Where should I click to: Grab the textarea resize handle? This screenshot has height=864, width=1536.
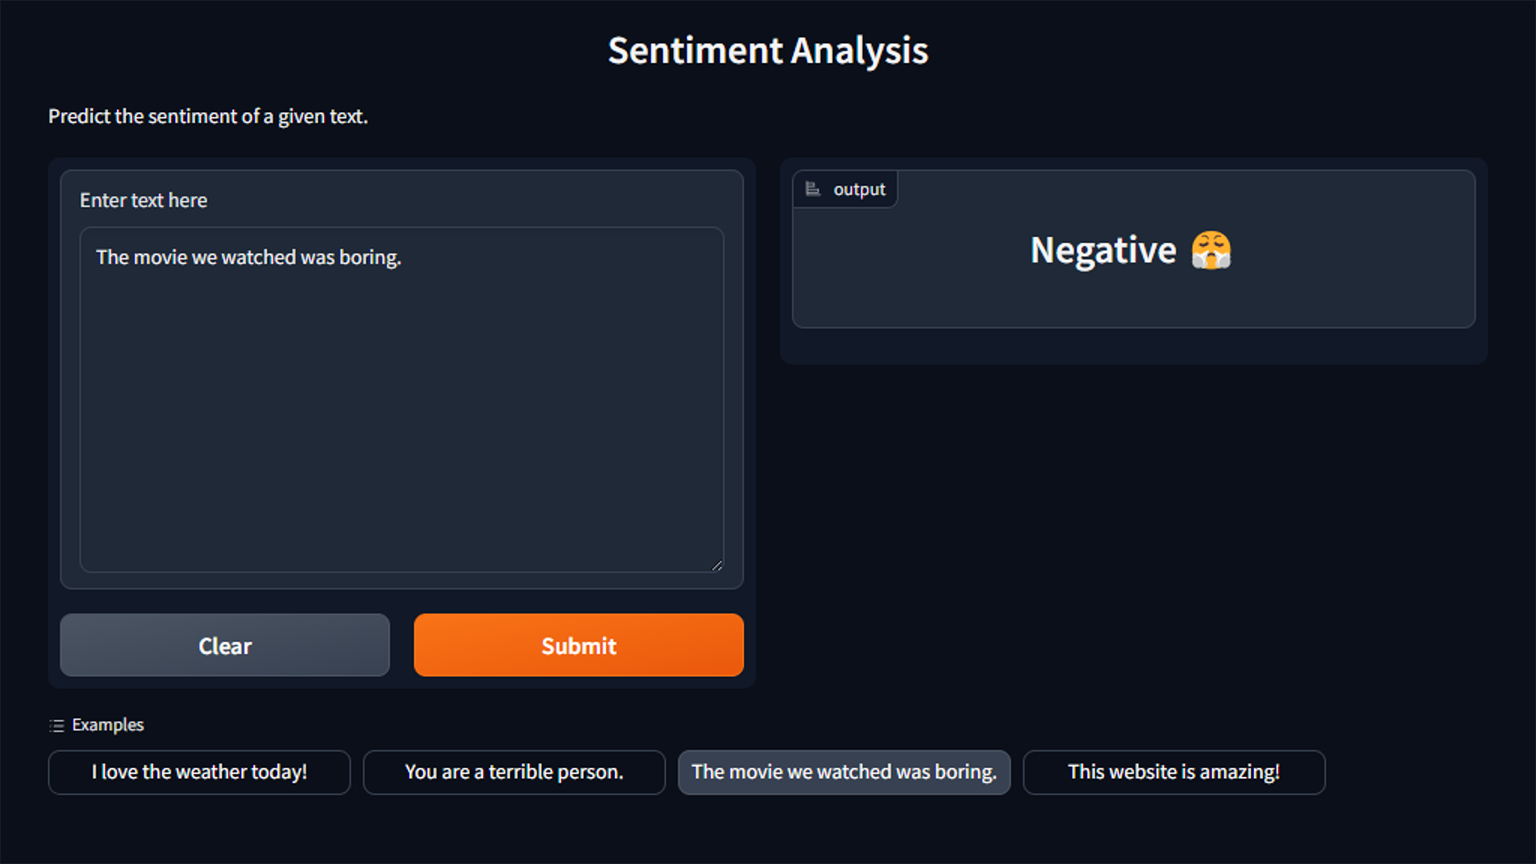tap(717, 566)
